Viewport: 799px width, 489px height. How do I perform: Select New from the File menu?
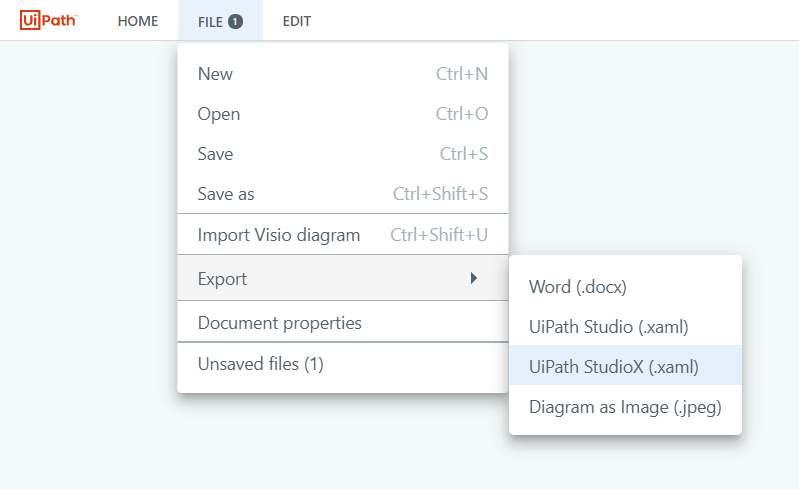click(x=343, y=74)
